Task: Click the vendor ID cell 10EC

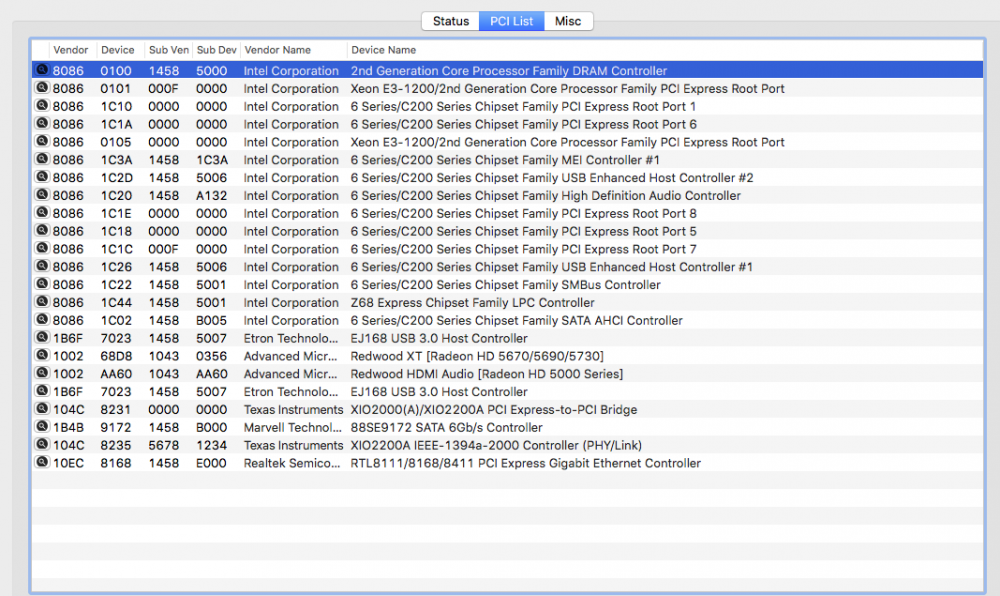Action: click(x=68, y=463)
